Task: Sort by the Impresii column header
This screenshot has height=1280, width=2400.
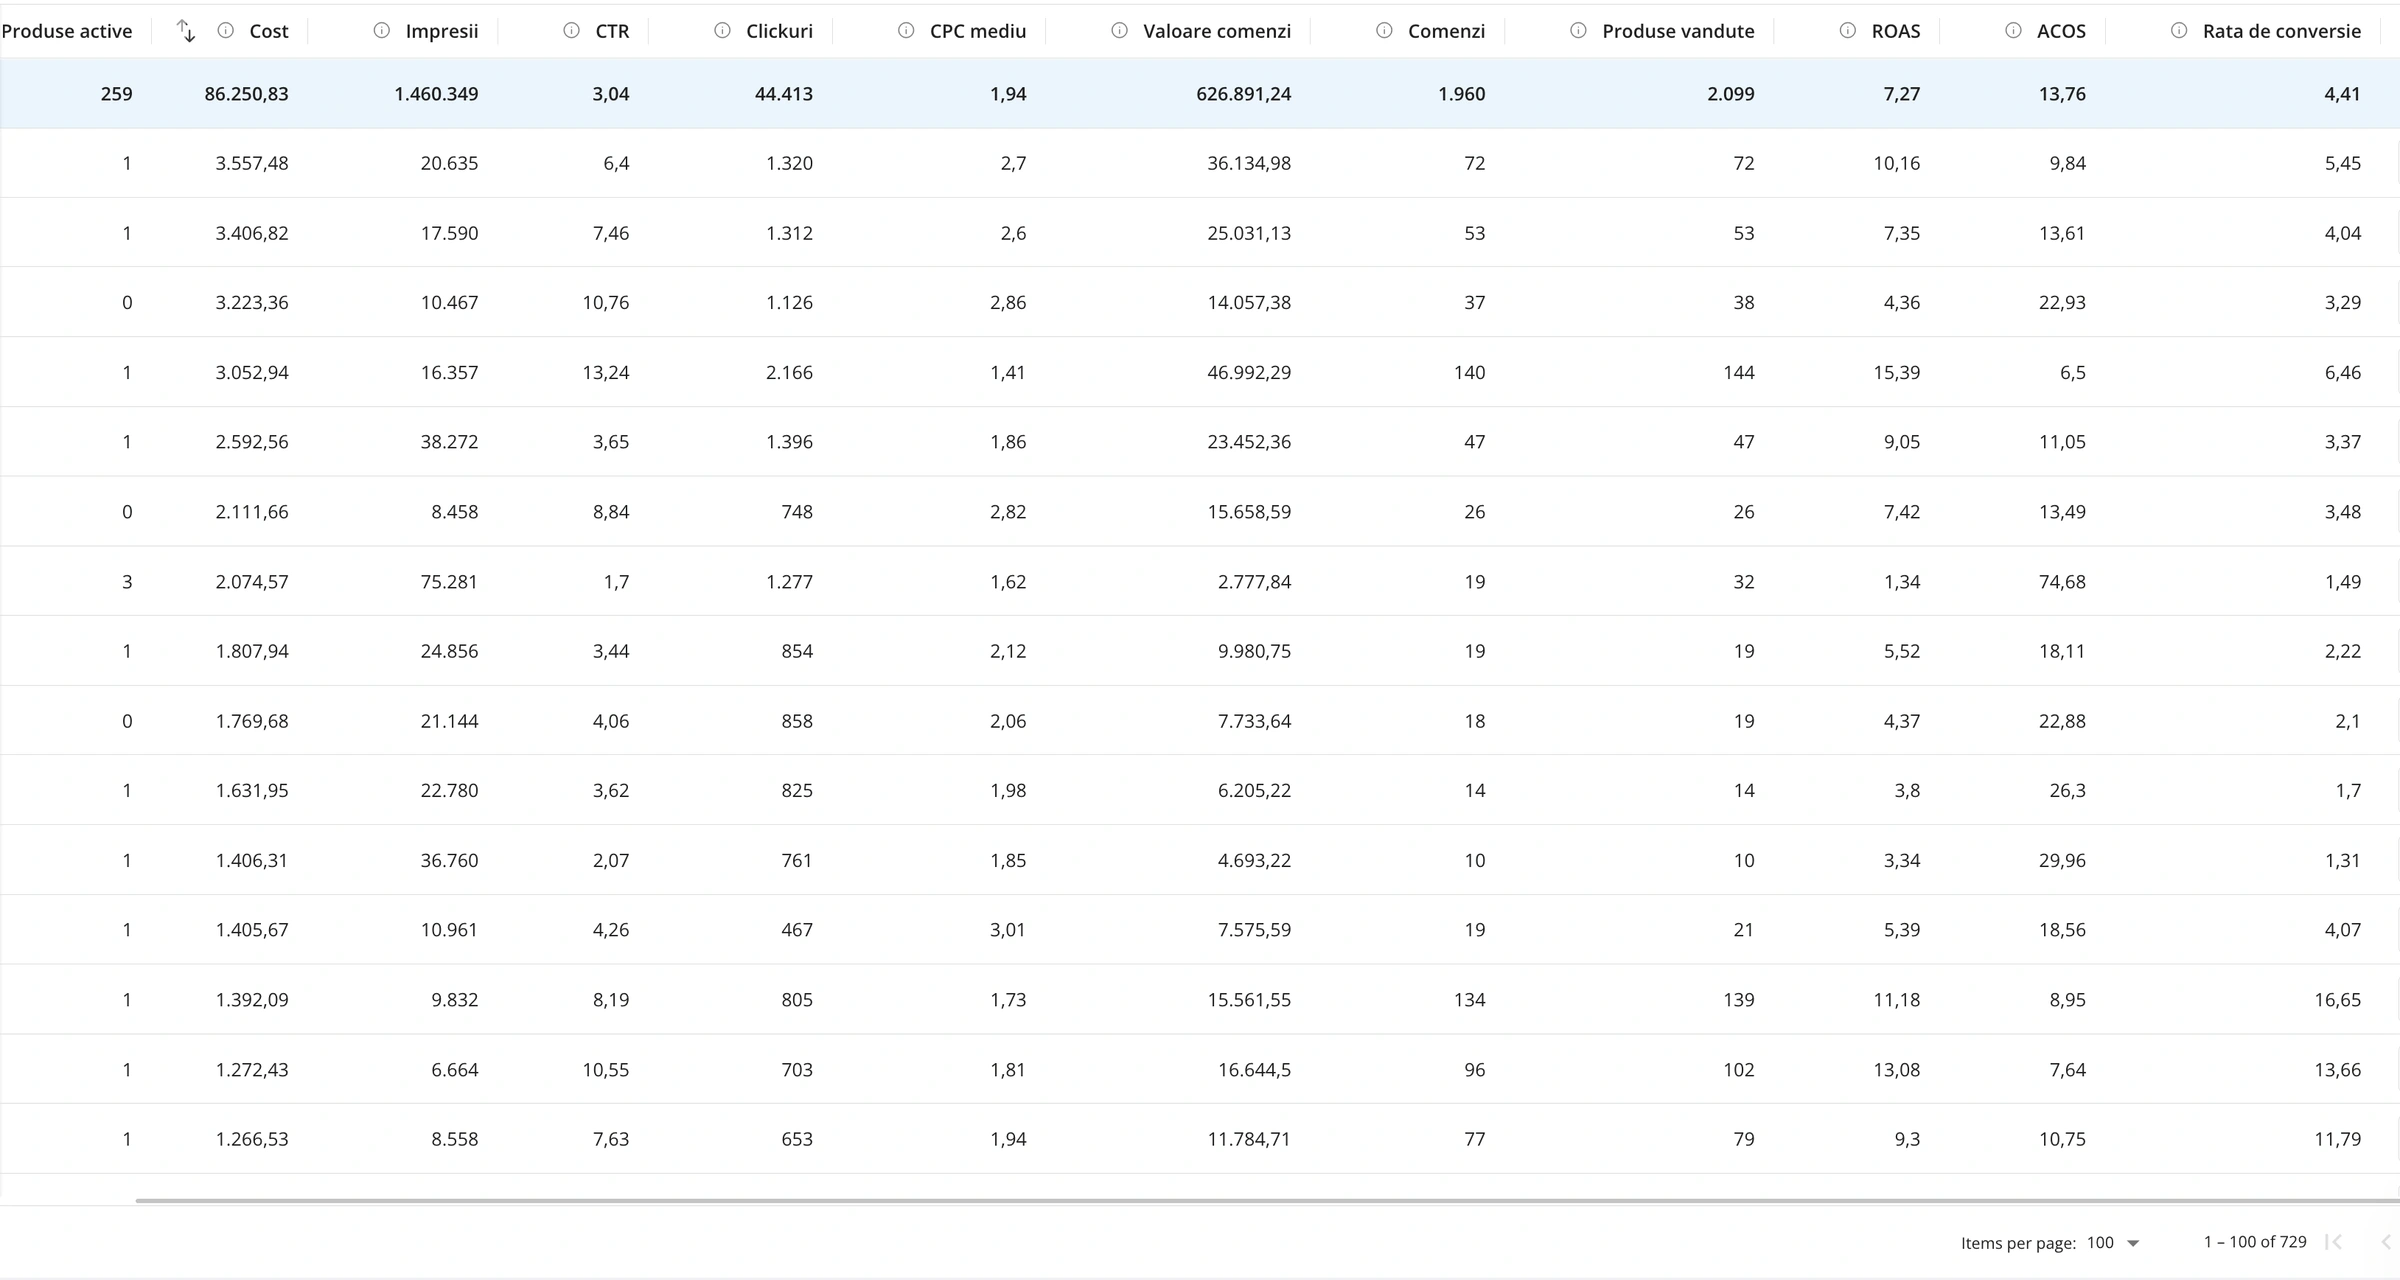Action: [x=442, y=31]
